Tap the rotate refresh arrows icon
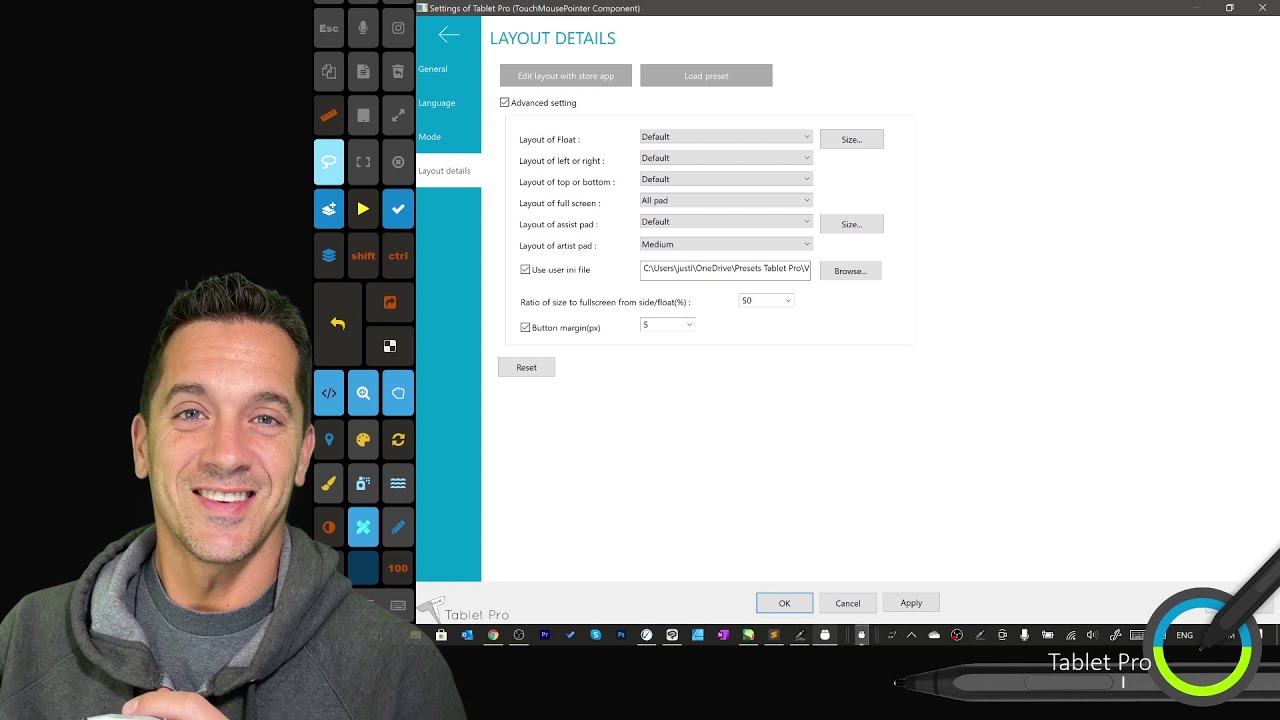 point(398,439)
